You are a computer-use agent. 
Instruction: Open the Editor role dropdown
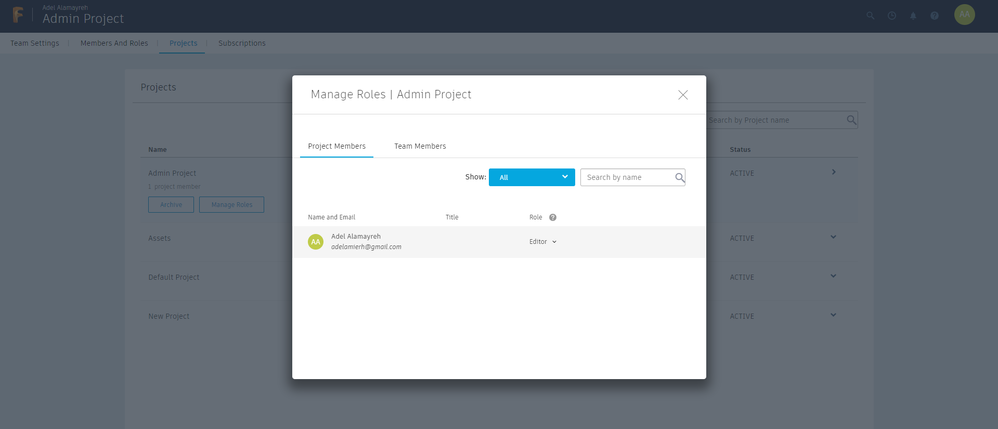point(543,242)
